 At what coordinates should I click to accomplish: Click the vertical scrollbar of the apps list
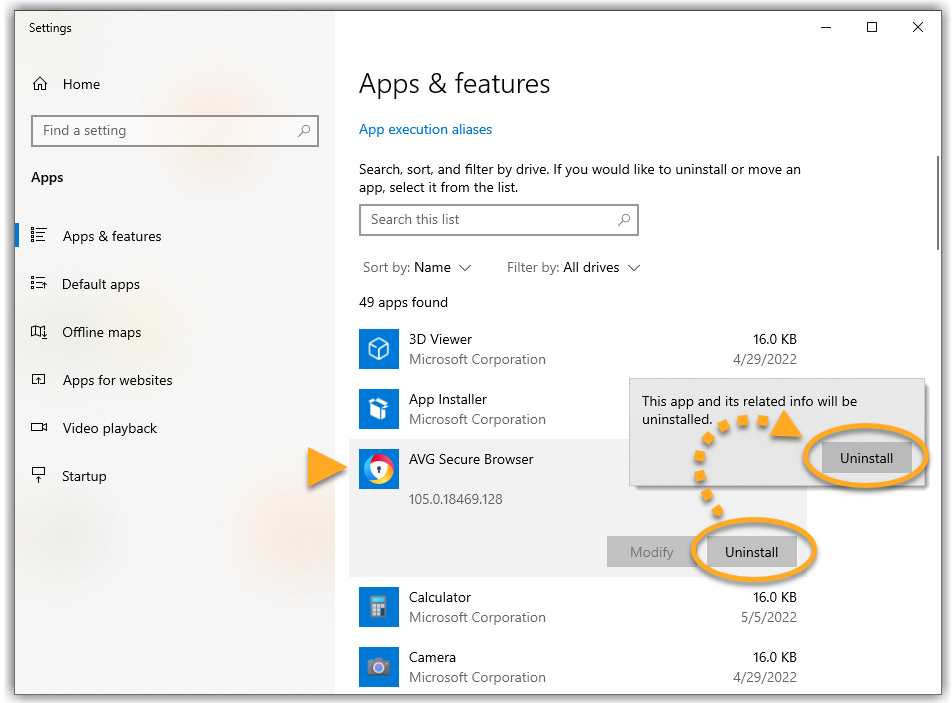(937, 200)
